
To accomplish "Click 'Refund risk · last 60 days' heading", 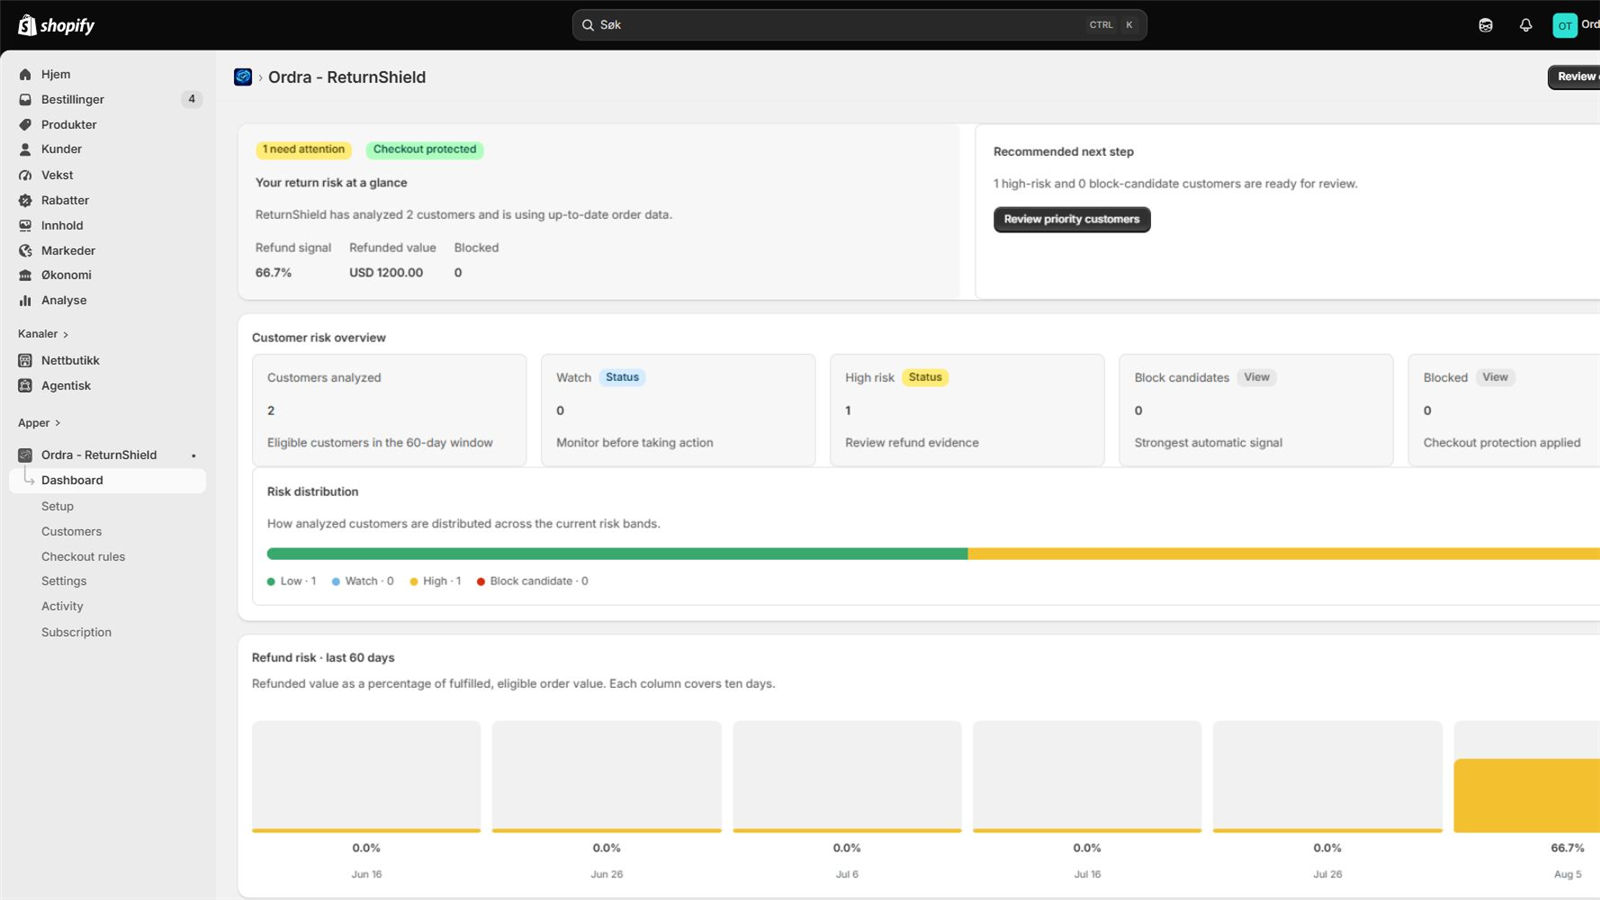I will tap(323, 658).
